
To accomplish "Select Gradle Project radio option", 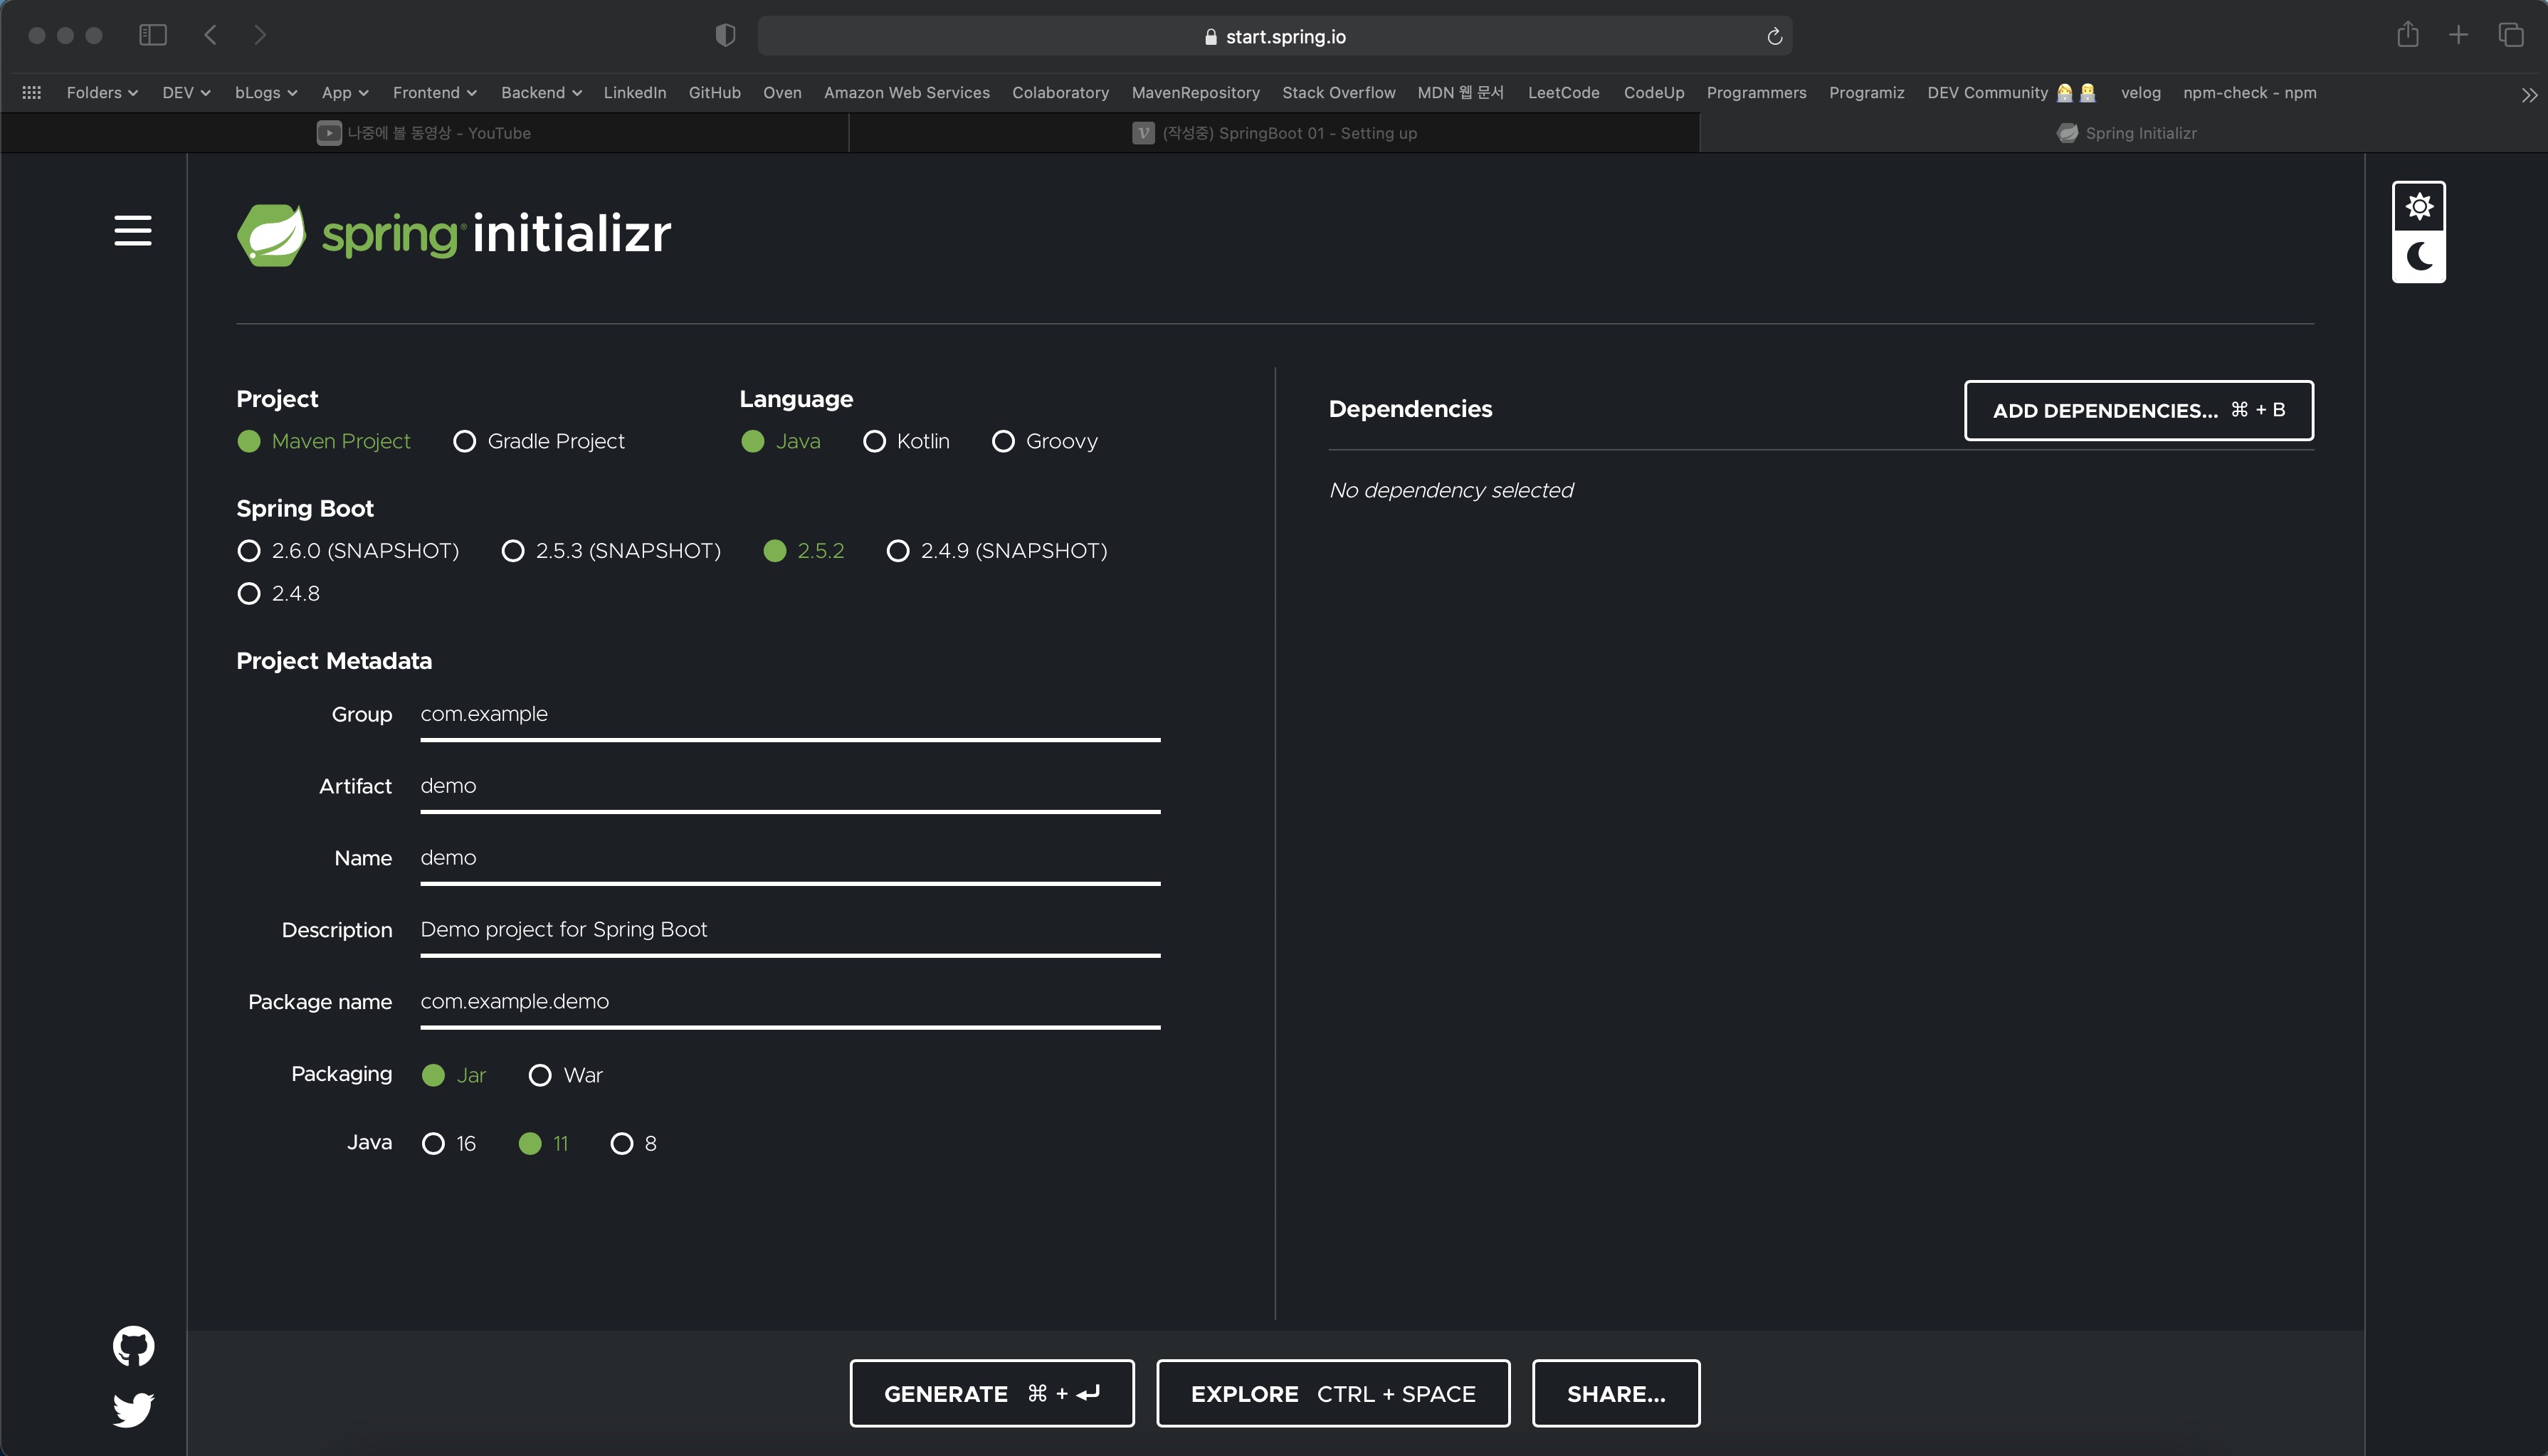I will pos(539,441).
